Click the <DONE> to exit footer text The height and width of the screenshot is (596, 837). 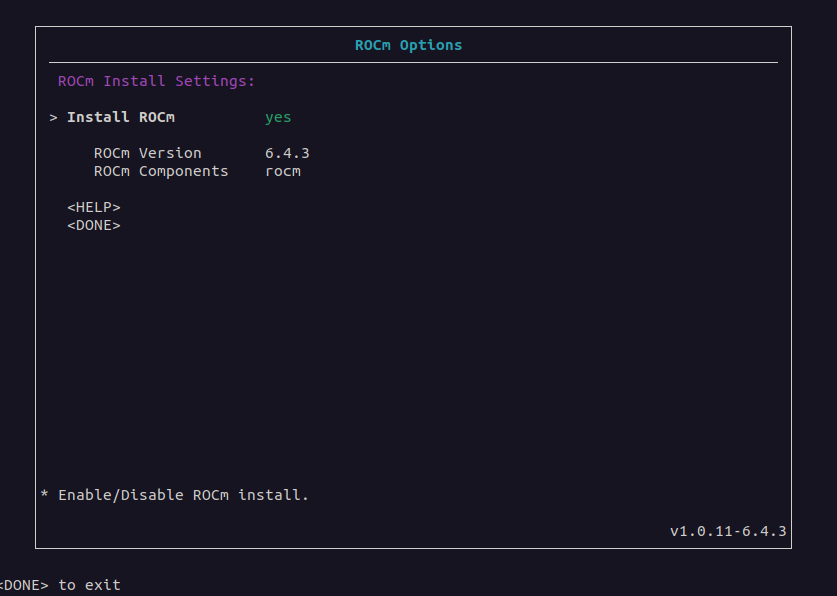[60, 585]
